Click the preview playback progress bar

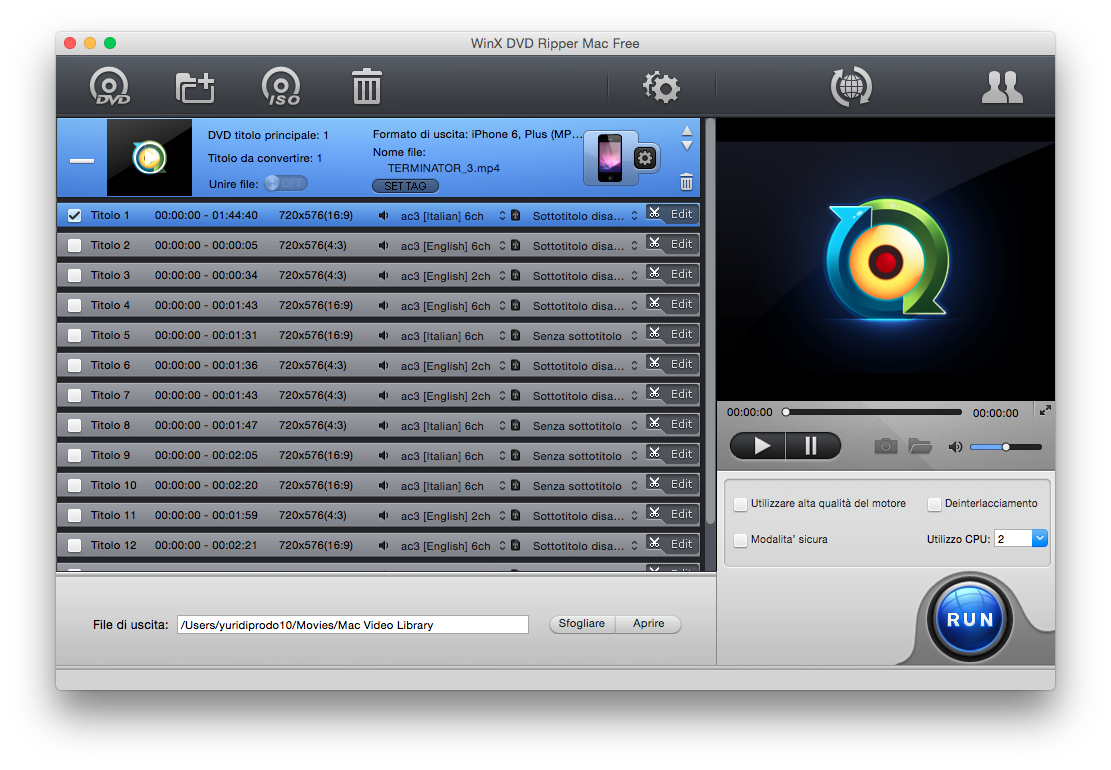pyautogui.click(x=872, y=412)
